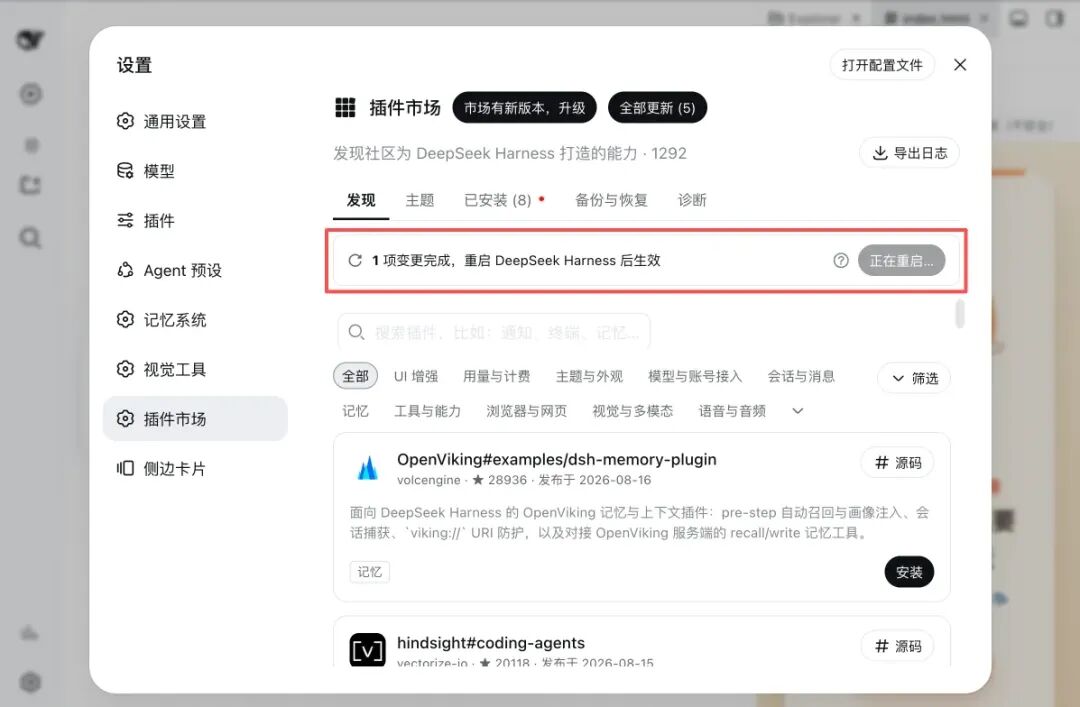Click the 插件市场 grid icon in header
This screenshot has height=707, width=1080.
point(345,107)
